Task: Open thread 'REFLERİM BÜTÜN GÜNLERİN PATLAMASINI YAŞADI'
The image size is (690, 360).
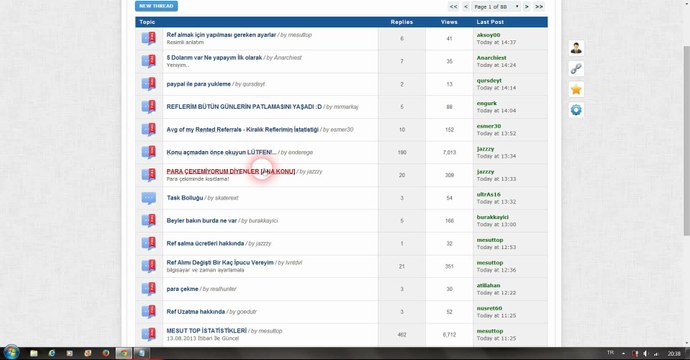Action: pos(244,107)
